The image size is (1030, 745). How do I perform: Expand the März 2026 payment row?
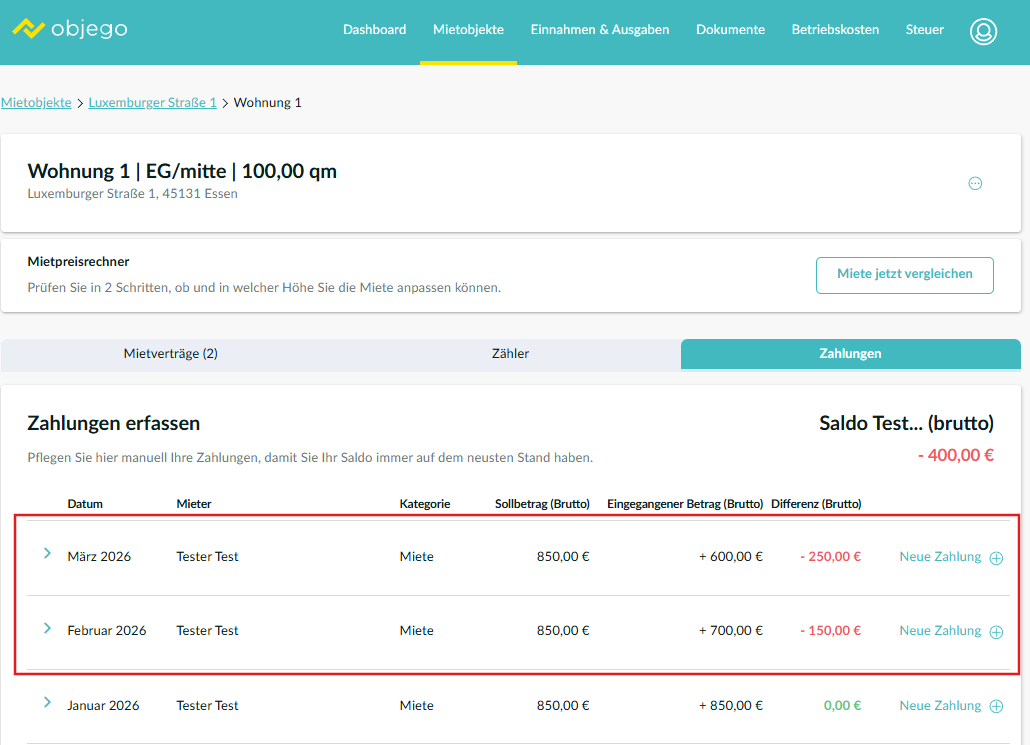(47, 553)
